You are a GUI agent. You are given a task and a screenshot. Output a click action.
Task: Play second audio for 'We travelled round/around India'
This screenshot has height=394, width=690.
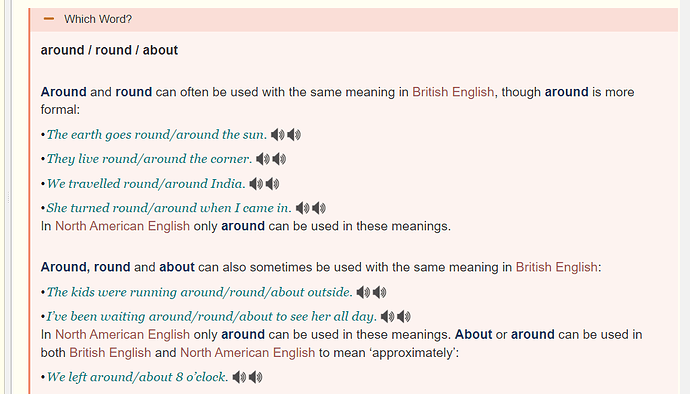pyautogui.click(x=272, y=184)
